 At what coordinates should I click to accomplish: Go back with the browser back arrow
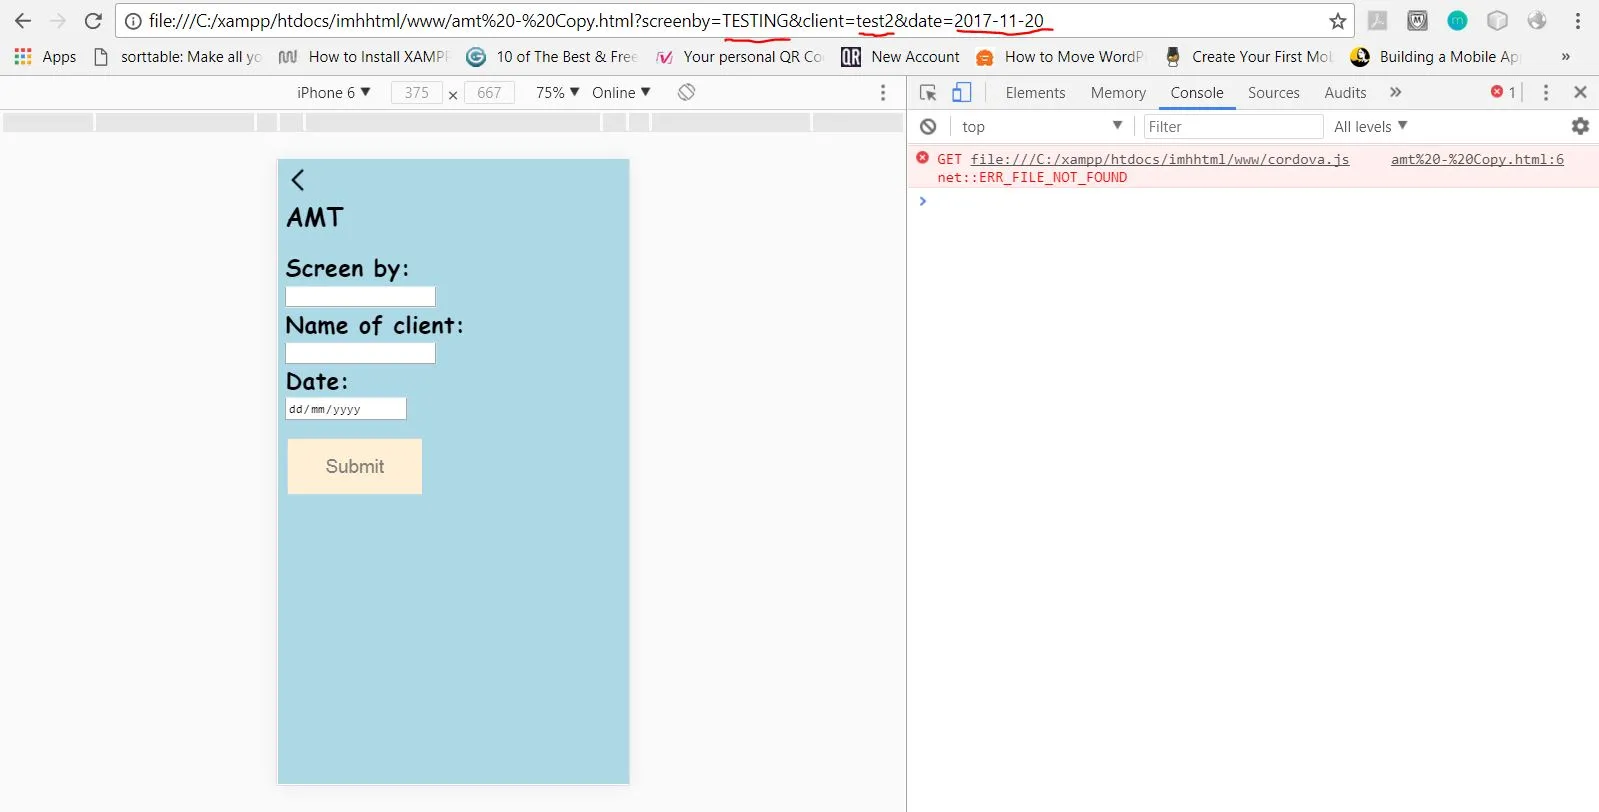(x=23, y=21)
